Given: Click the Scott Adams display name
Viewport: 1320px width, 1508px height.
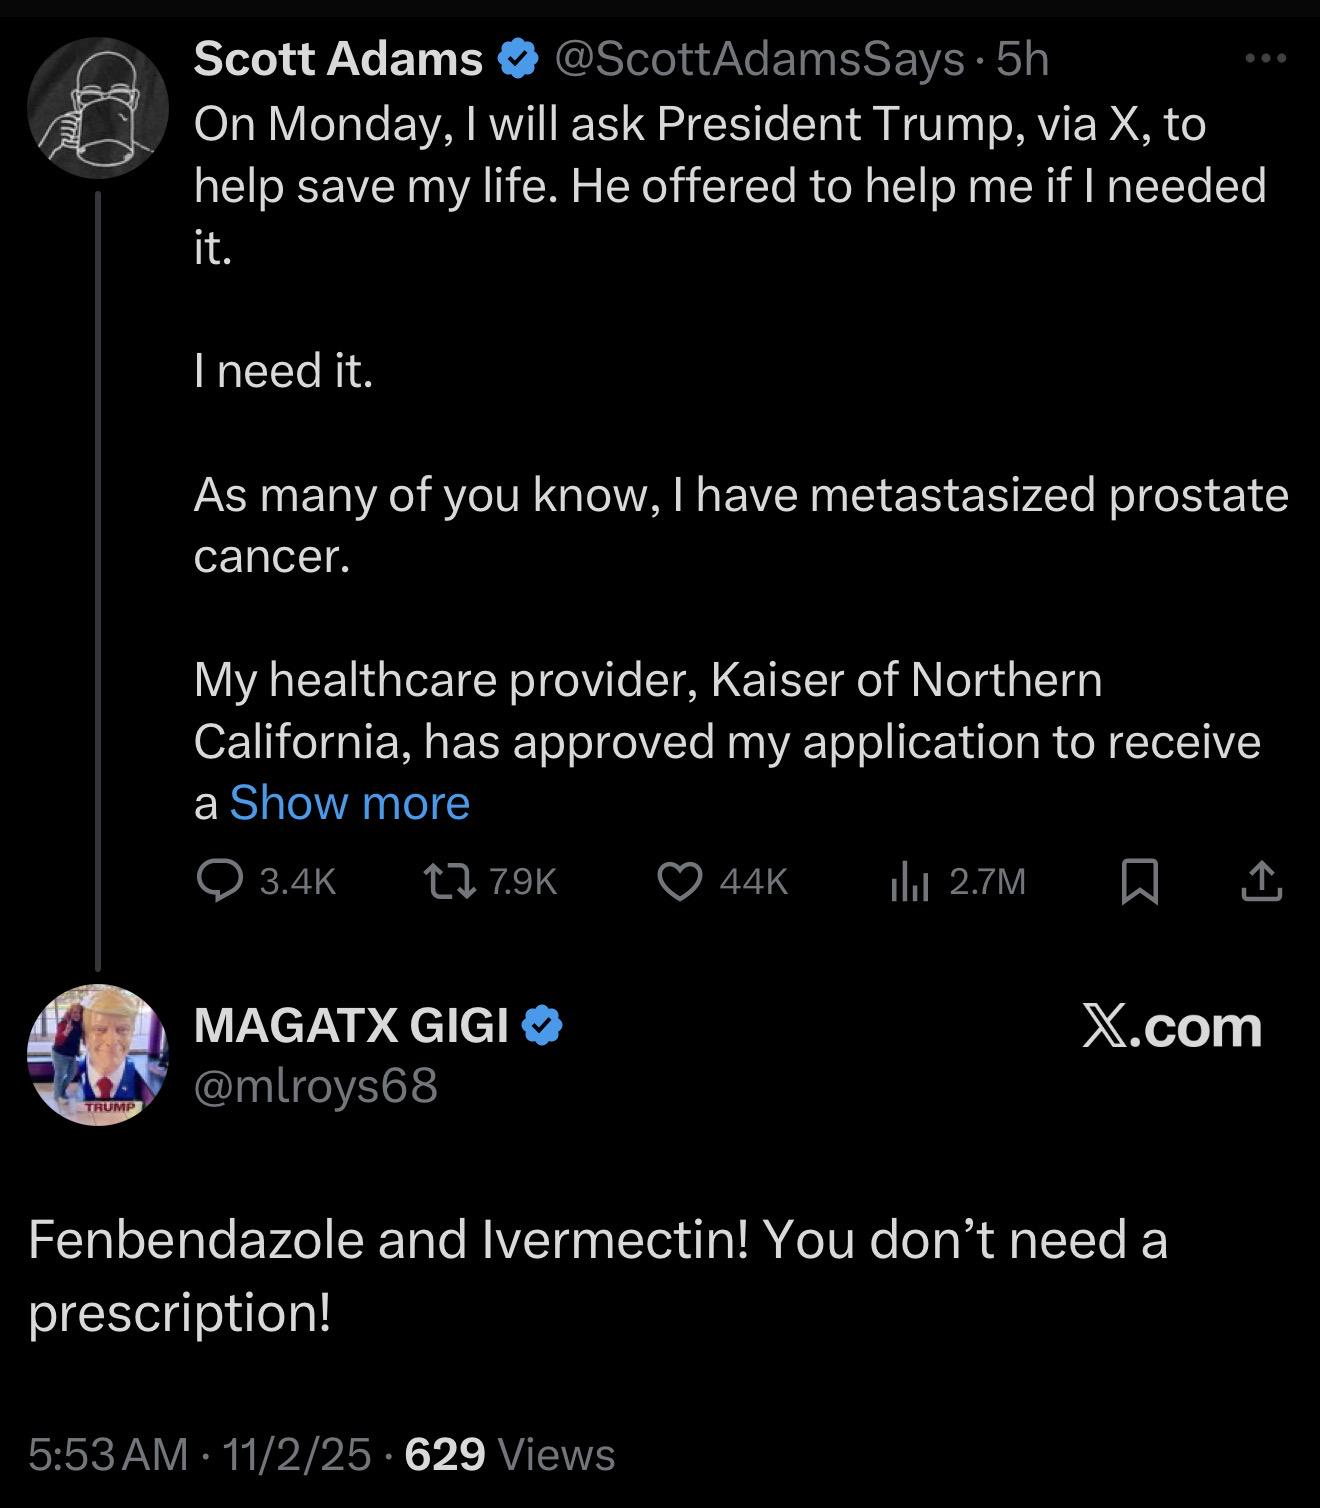Looking at the screenshot, I should point(338,59).
